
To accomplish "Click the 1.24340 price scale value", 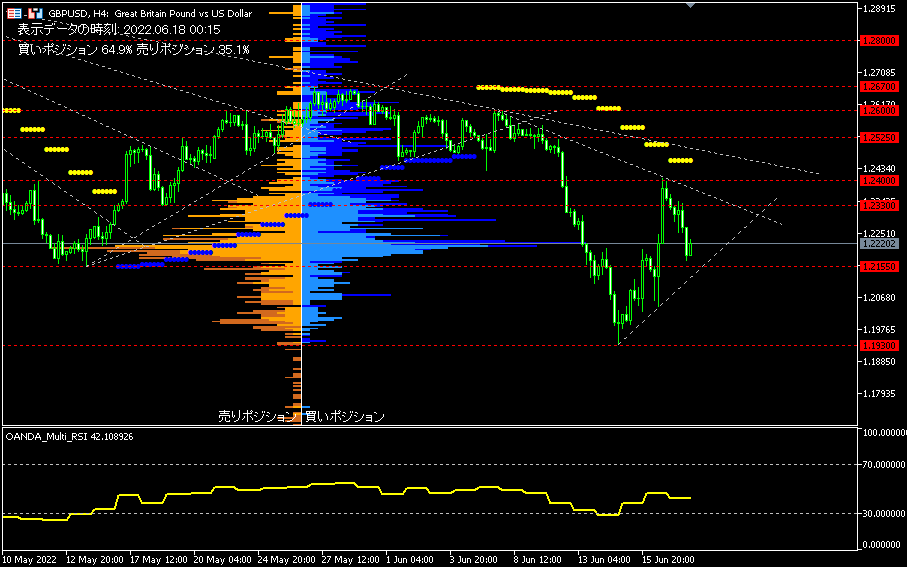I will click(879, 169).
